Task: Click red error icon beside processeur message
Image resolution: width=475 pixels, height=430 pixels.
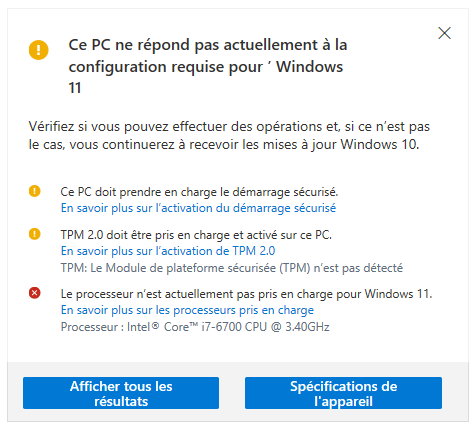Action: tap(35, 293)
